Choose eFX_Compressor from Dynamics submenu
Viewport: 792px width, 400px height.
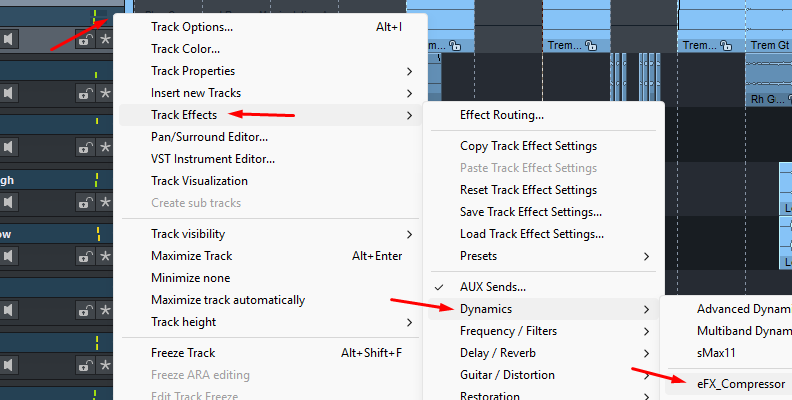tap(740, 383)
